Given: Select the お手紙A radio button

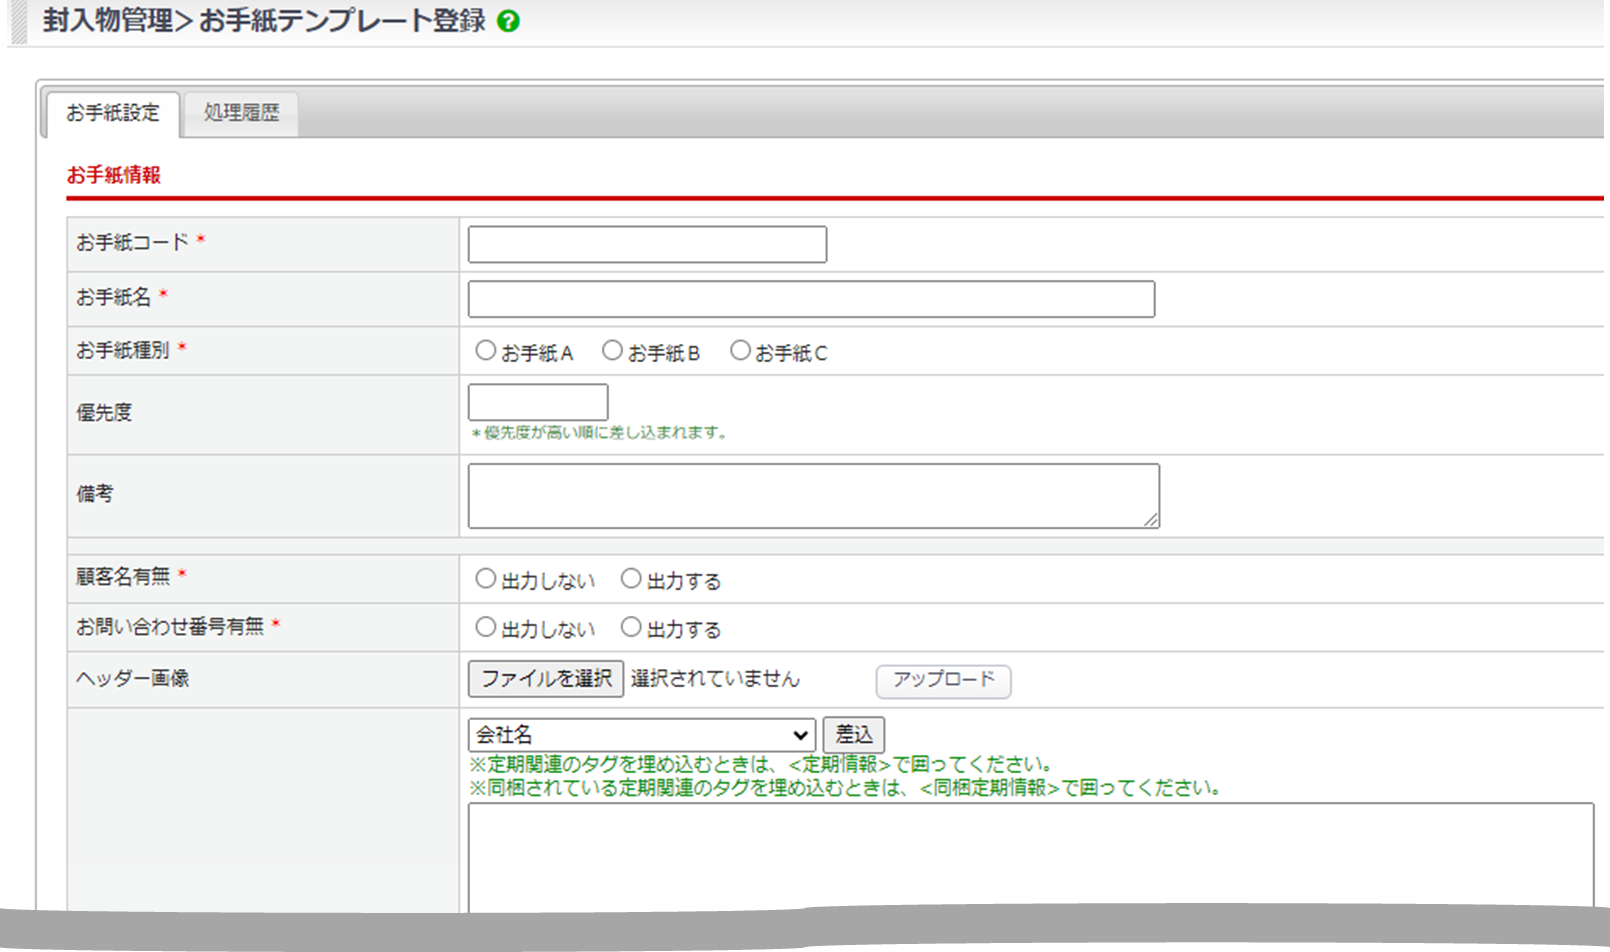Looking at the screenshot, I should 486,351.
